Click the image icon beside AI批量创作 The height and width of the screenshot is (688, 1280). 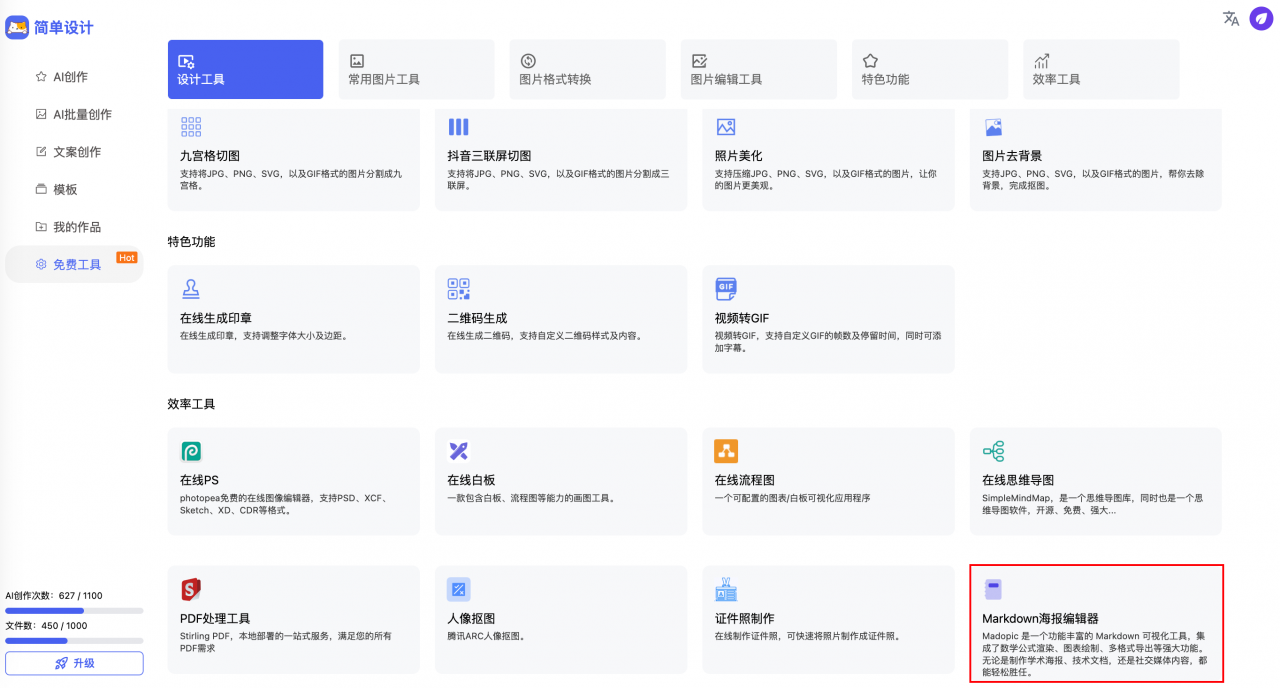pyautogui.click(x=41, y=114)
